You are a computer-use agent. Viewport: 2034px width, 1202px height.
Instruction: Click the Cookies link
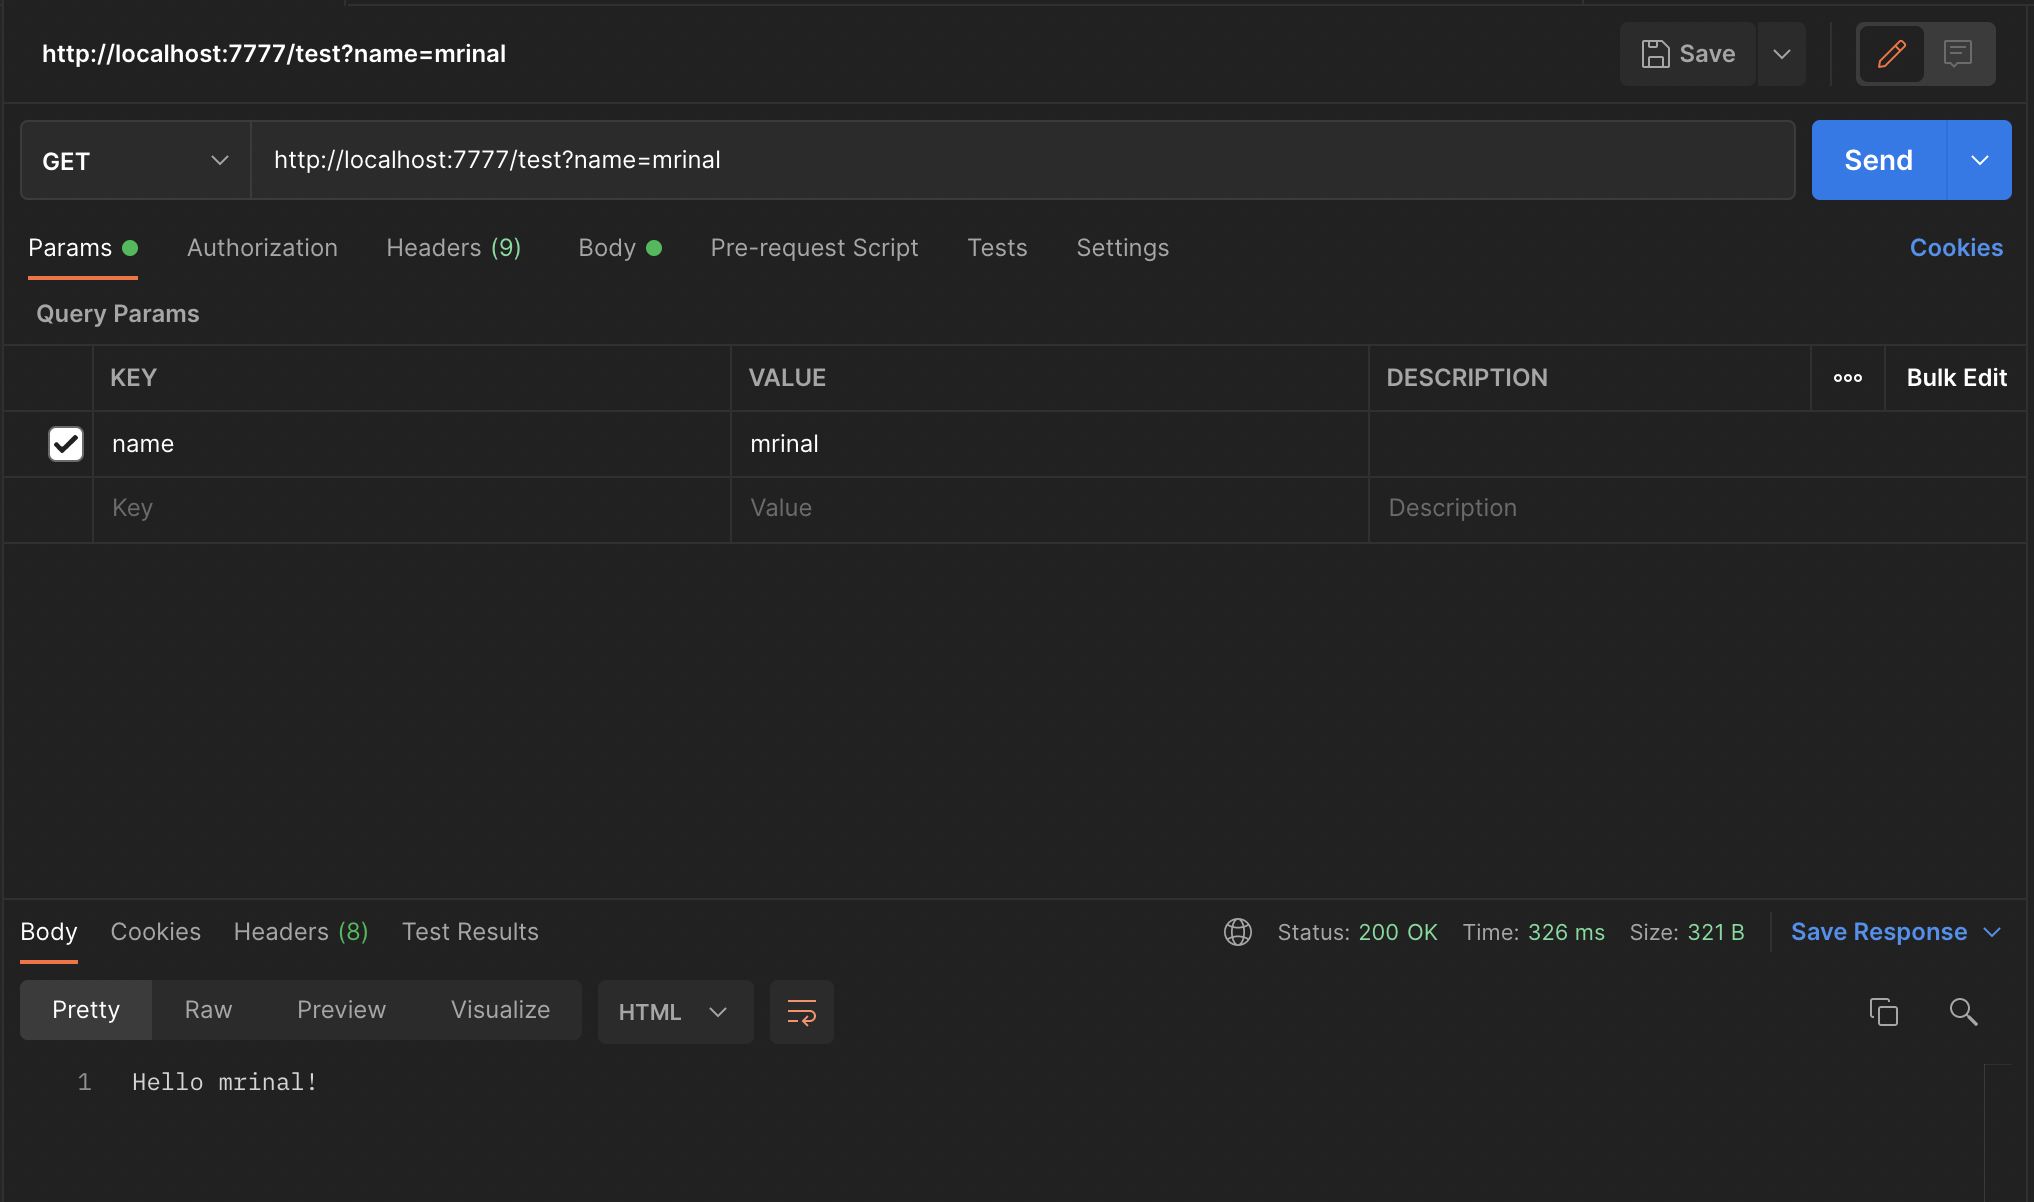pyautogui.click(x=1955, y=248)
